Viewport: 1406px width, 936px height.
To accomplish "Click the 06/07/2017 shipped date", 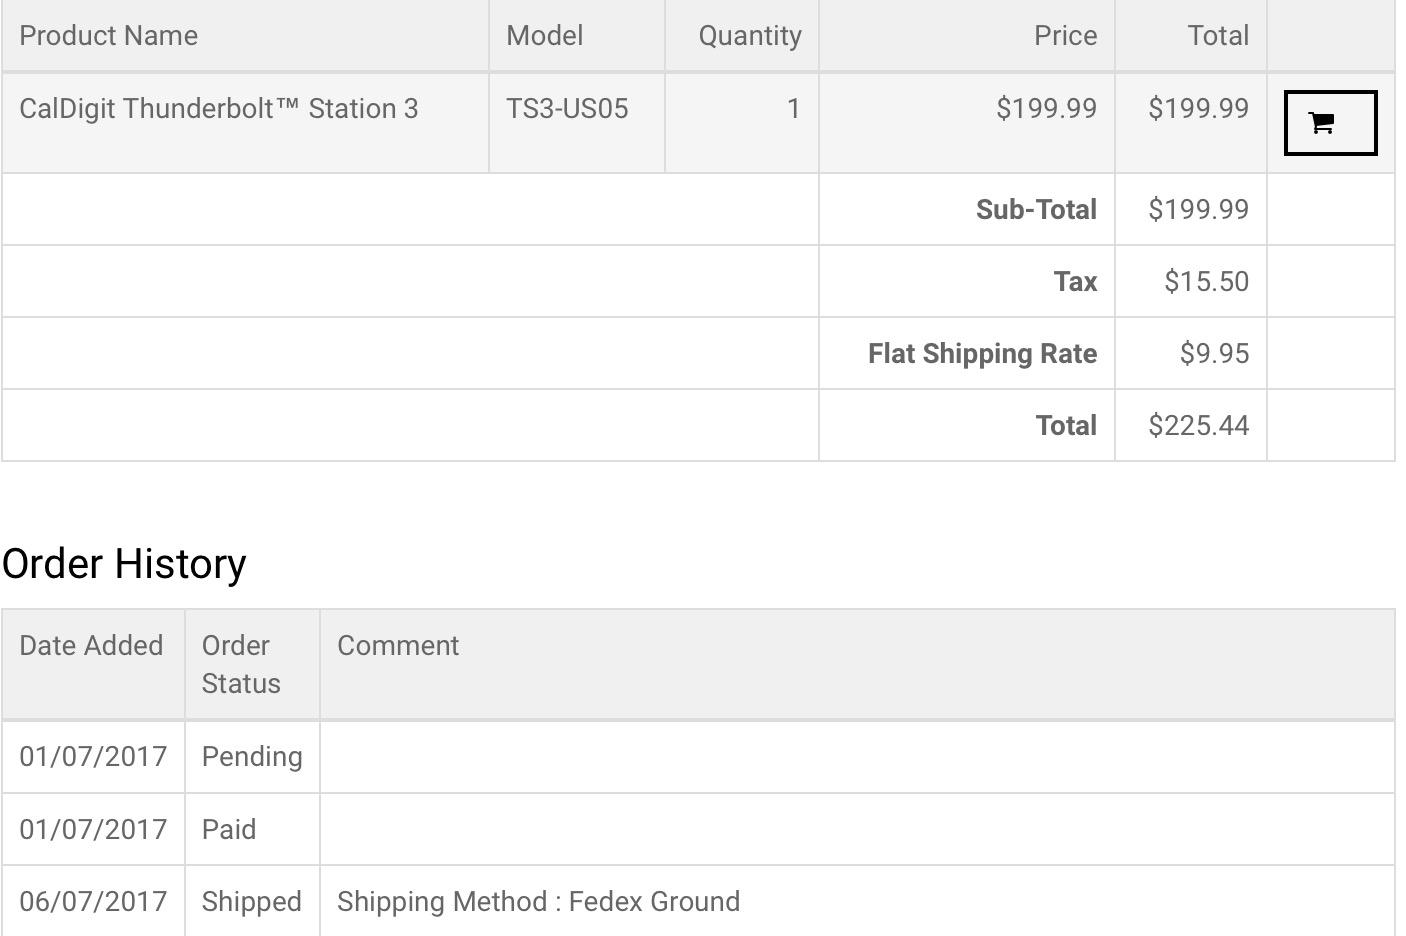I will [93, 901].
